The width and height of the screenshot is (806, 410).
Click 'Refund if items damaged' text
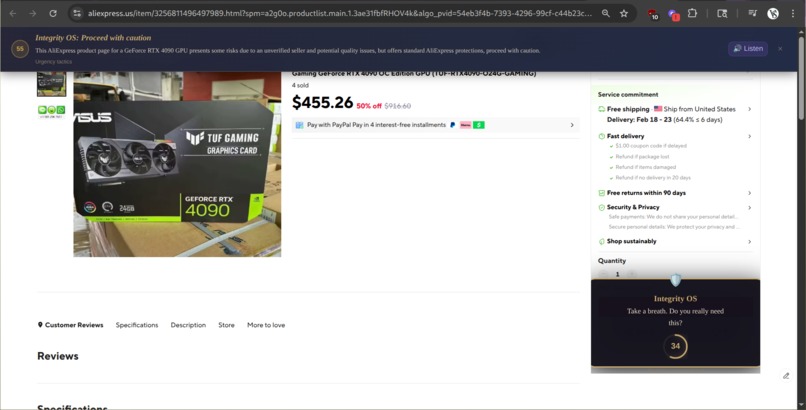646,167
